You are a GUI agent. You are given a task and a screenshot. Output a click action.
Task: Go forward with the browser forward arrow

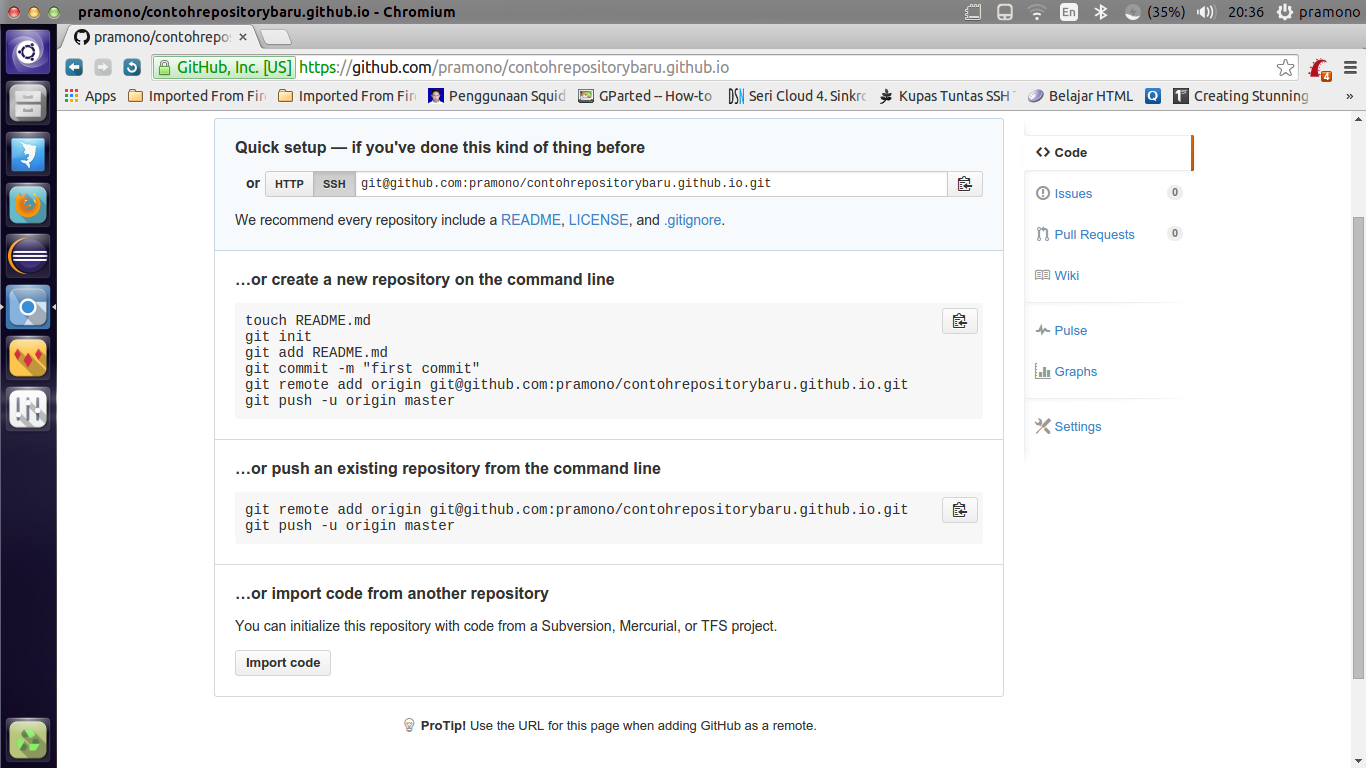tap(103, 68)
